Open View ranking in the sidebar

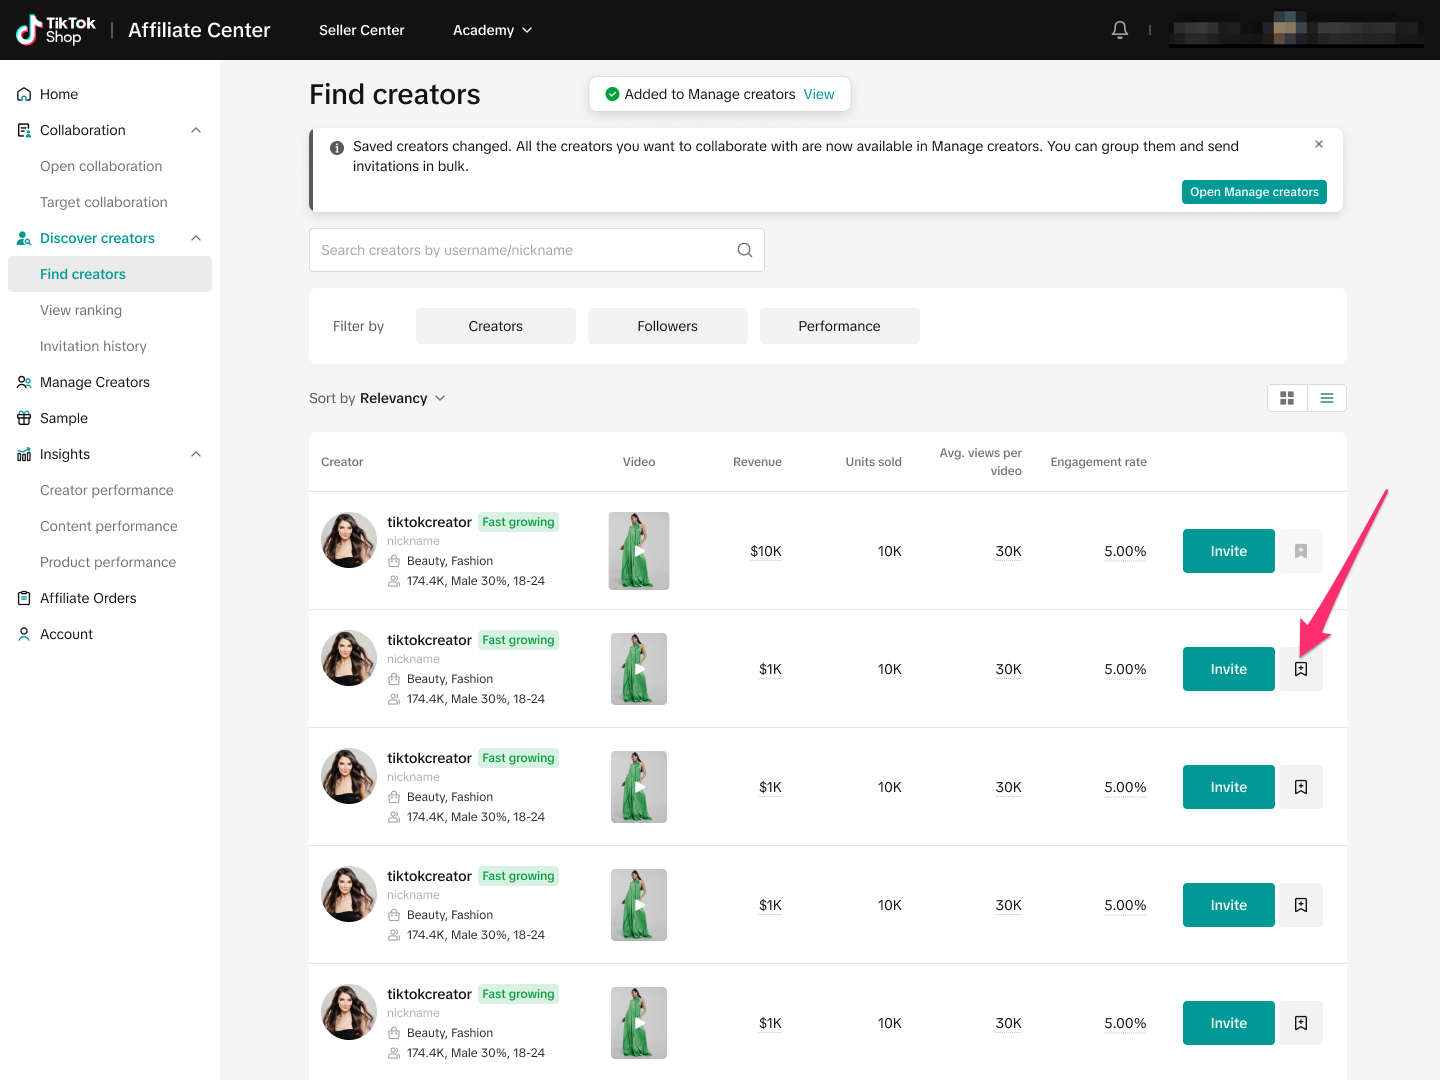tap(81, 310)
